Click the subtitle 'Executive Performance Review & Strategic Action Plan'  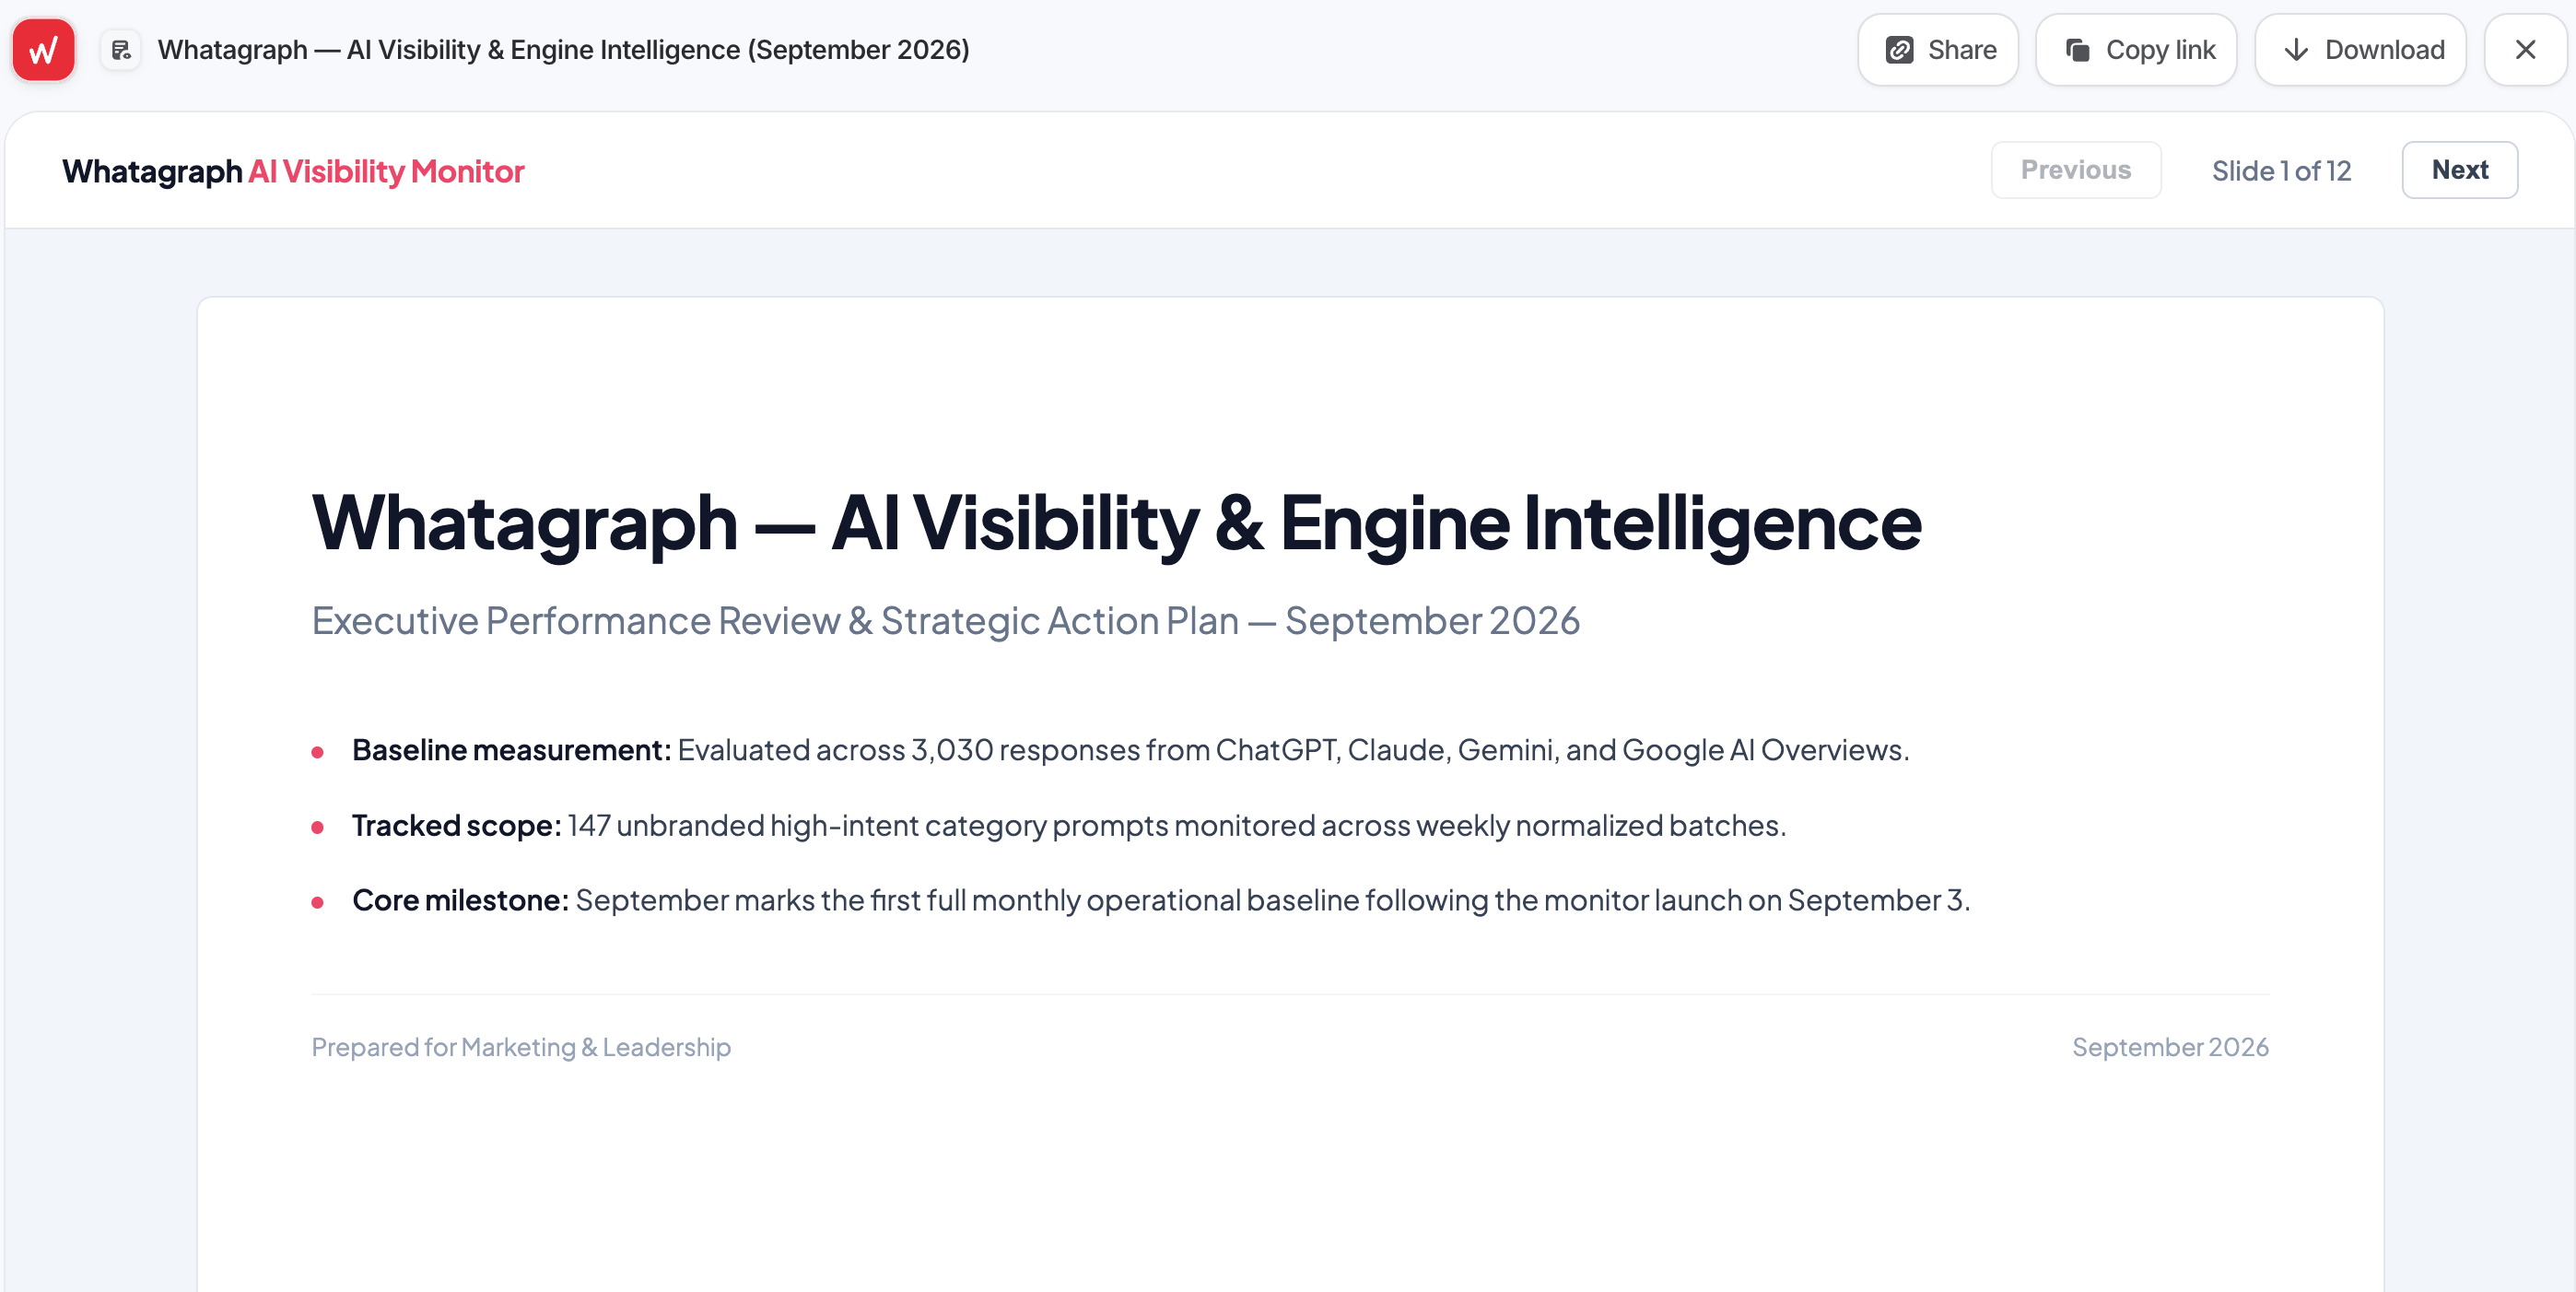coord(775,620)
